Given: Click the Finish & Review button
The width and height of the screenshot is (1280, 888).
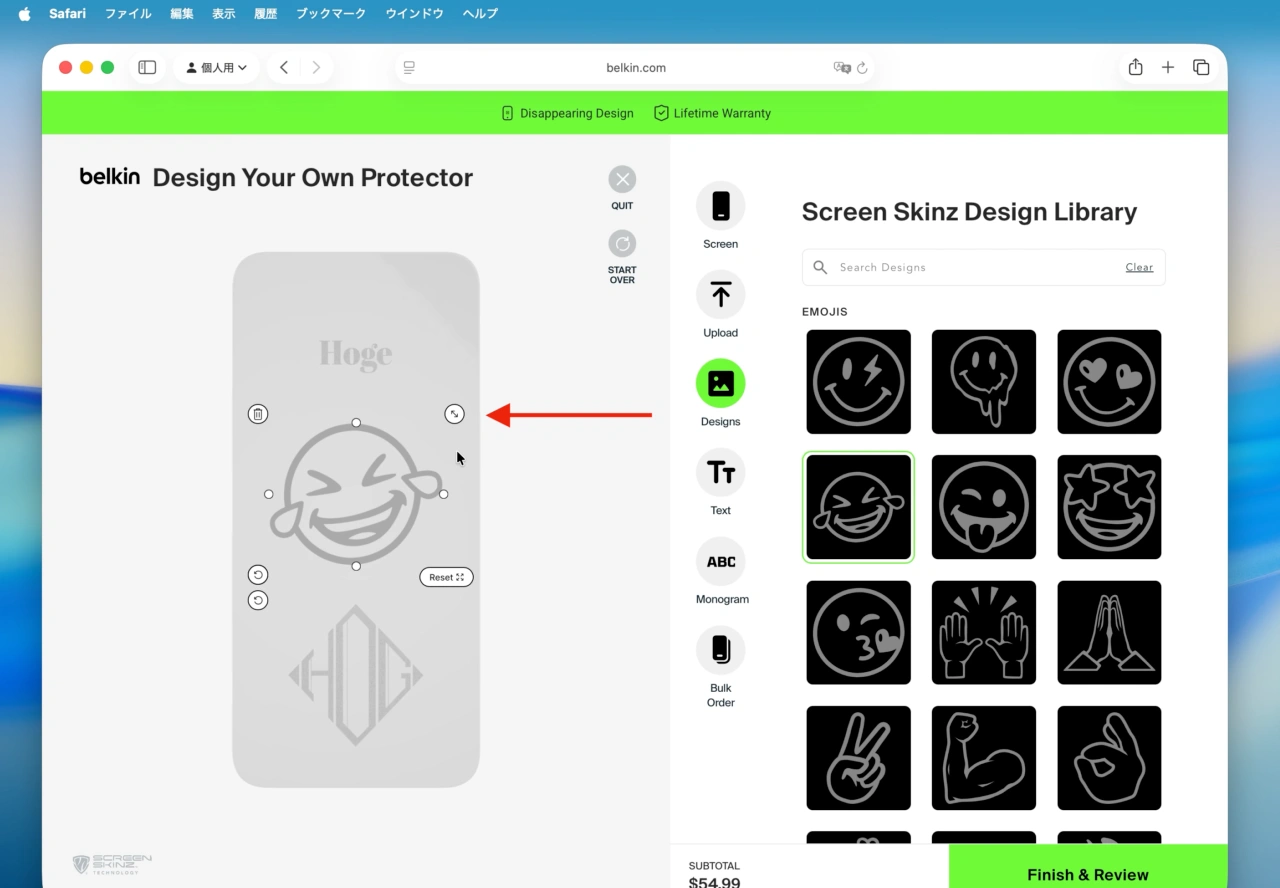Looking at the screenshot, I should click(1087, 874).
